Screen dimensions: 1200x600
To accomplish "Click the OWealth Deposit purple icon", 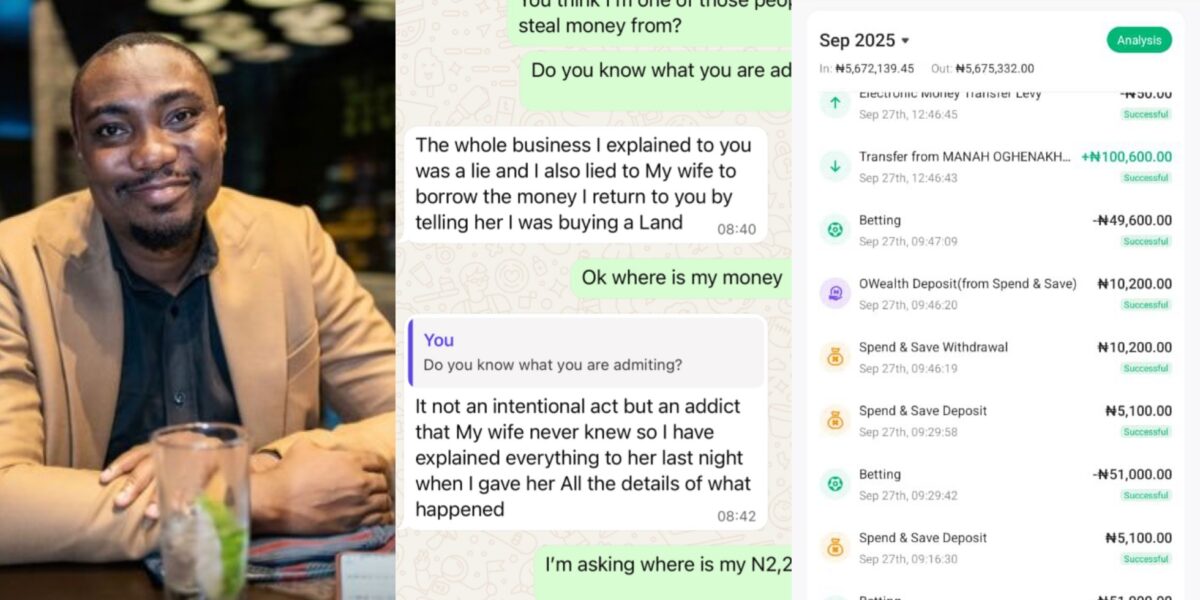I will [835, 293].
